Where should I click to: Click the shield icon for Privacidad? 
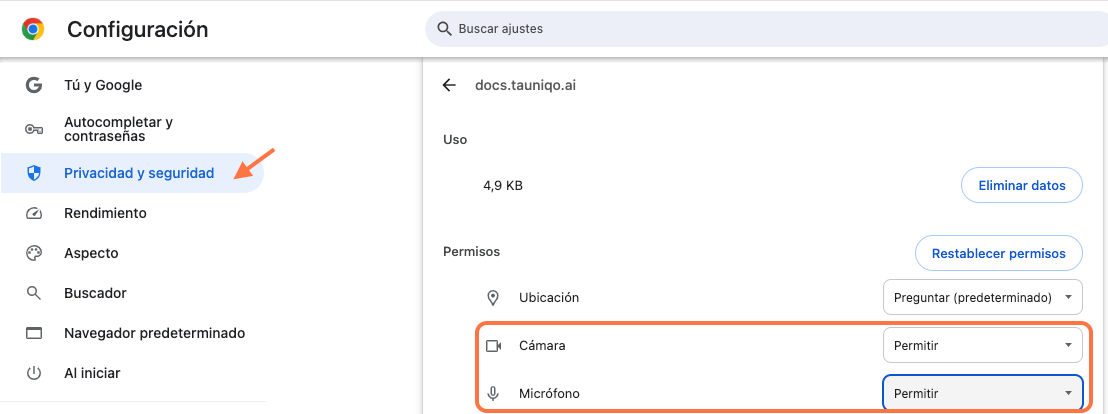34,173
